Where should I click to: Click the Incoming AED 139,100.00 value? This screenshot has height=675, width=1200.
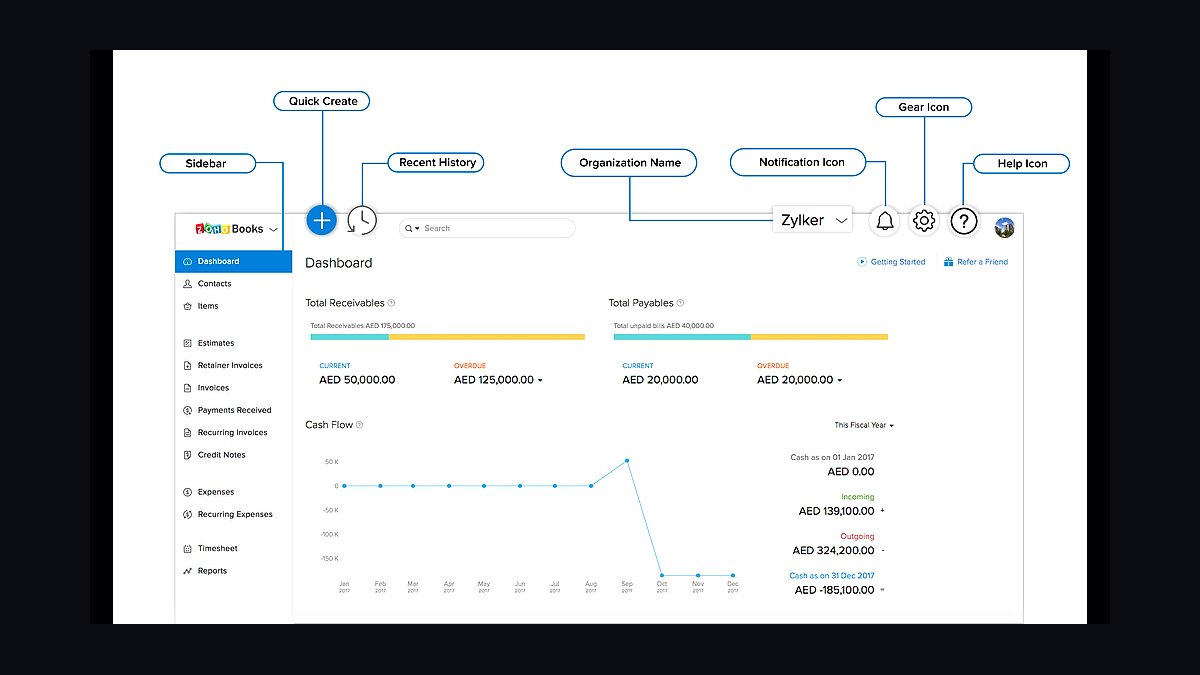(836, 511)
